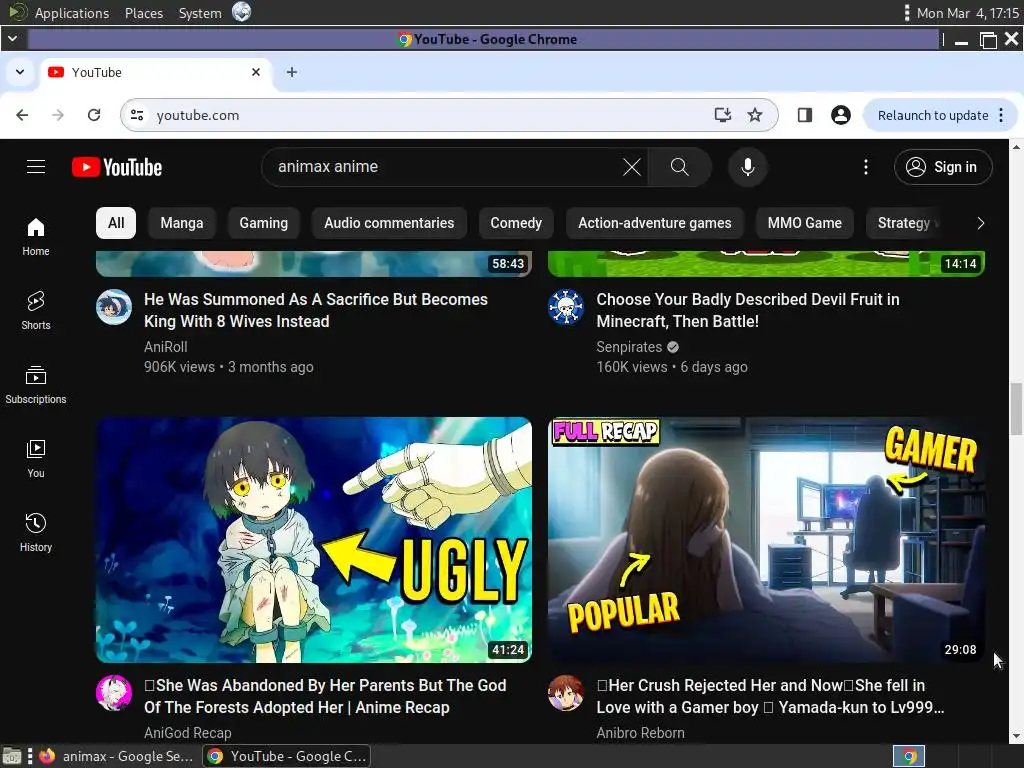
Task: Expand the tab search dropdown arrow
Action: (20, 72)
